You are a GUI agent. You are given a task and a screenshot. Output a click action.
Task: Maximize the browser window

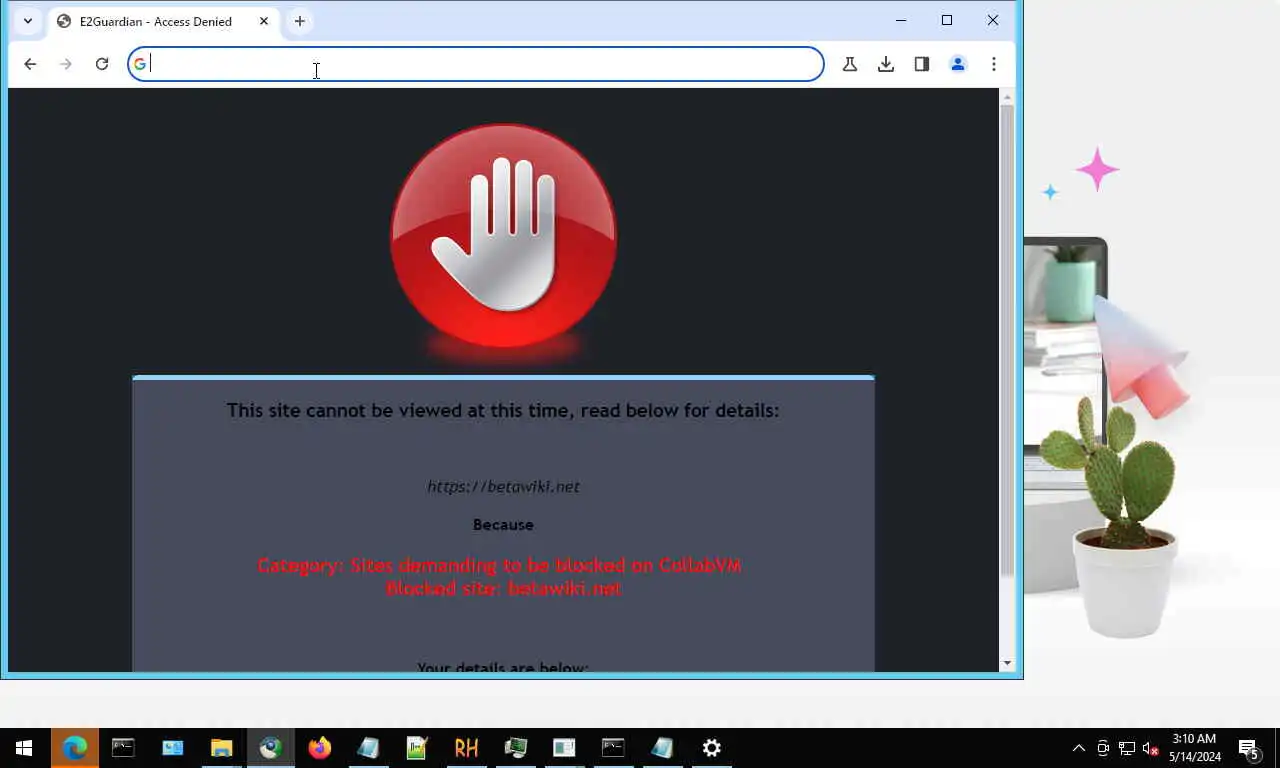click(947, 20)
